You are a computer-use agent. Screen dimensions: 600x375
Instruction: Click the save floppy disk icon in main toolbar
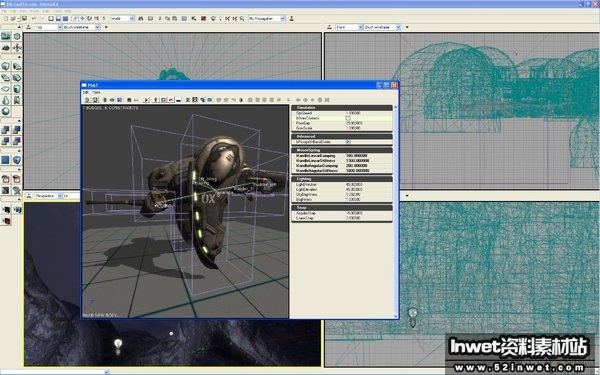pyautogui.click(x=24, y=18)
